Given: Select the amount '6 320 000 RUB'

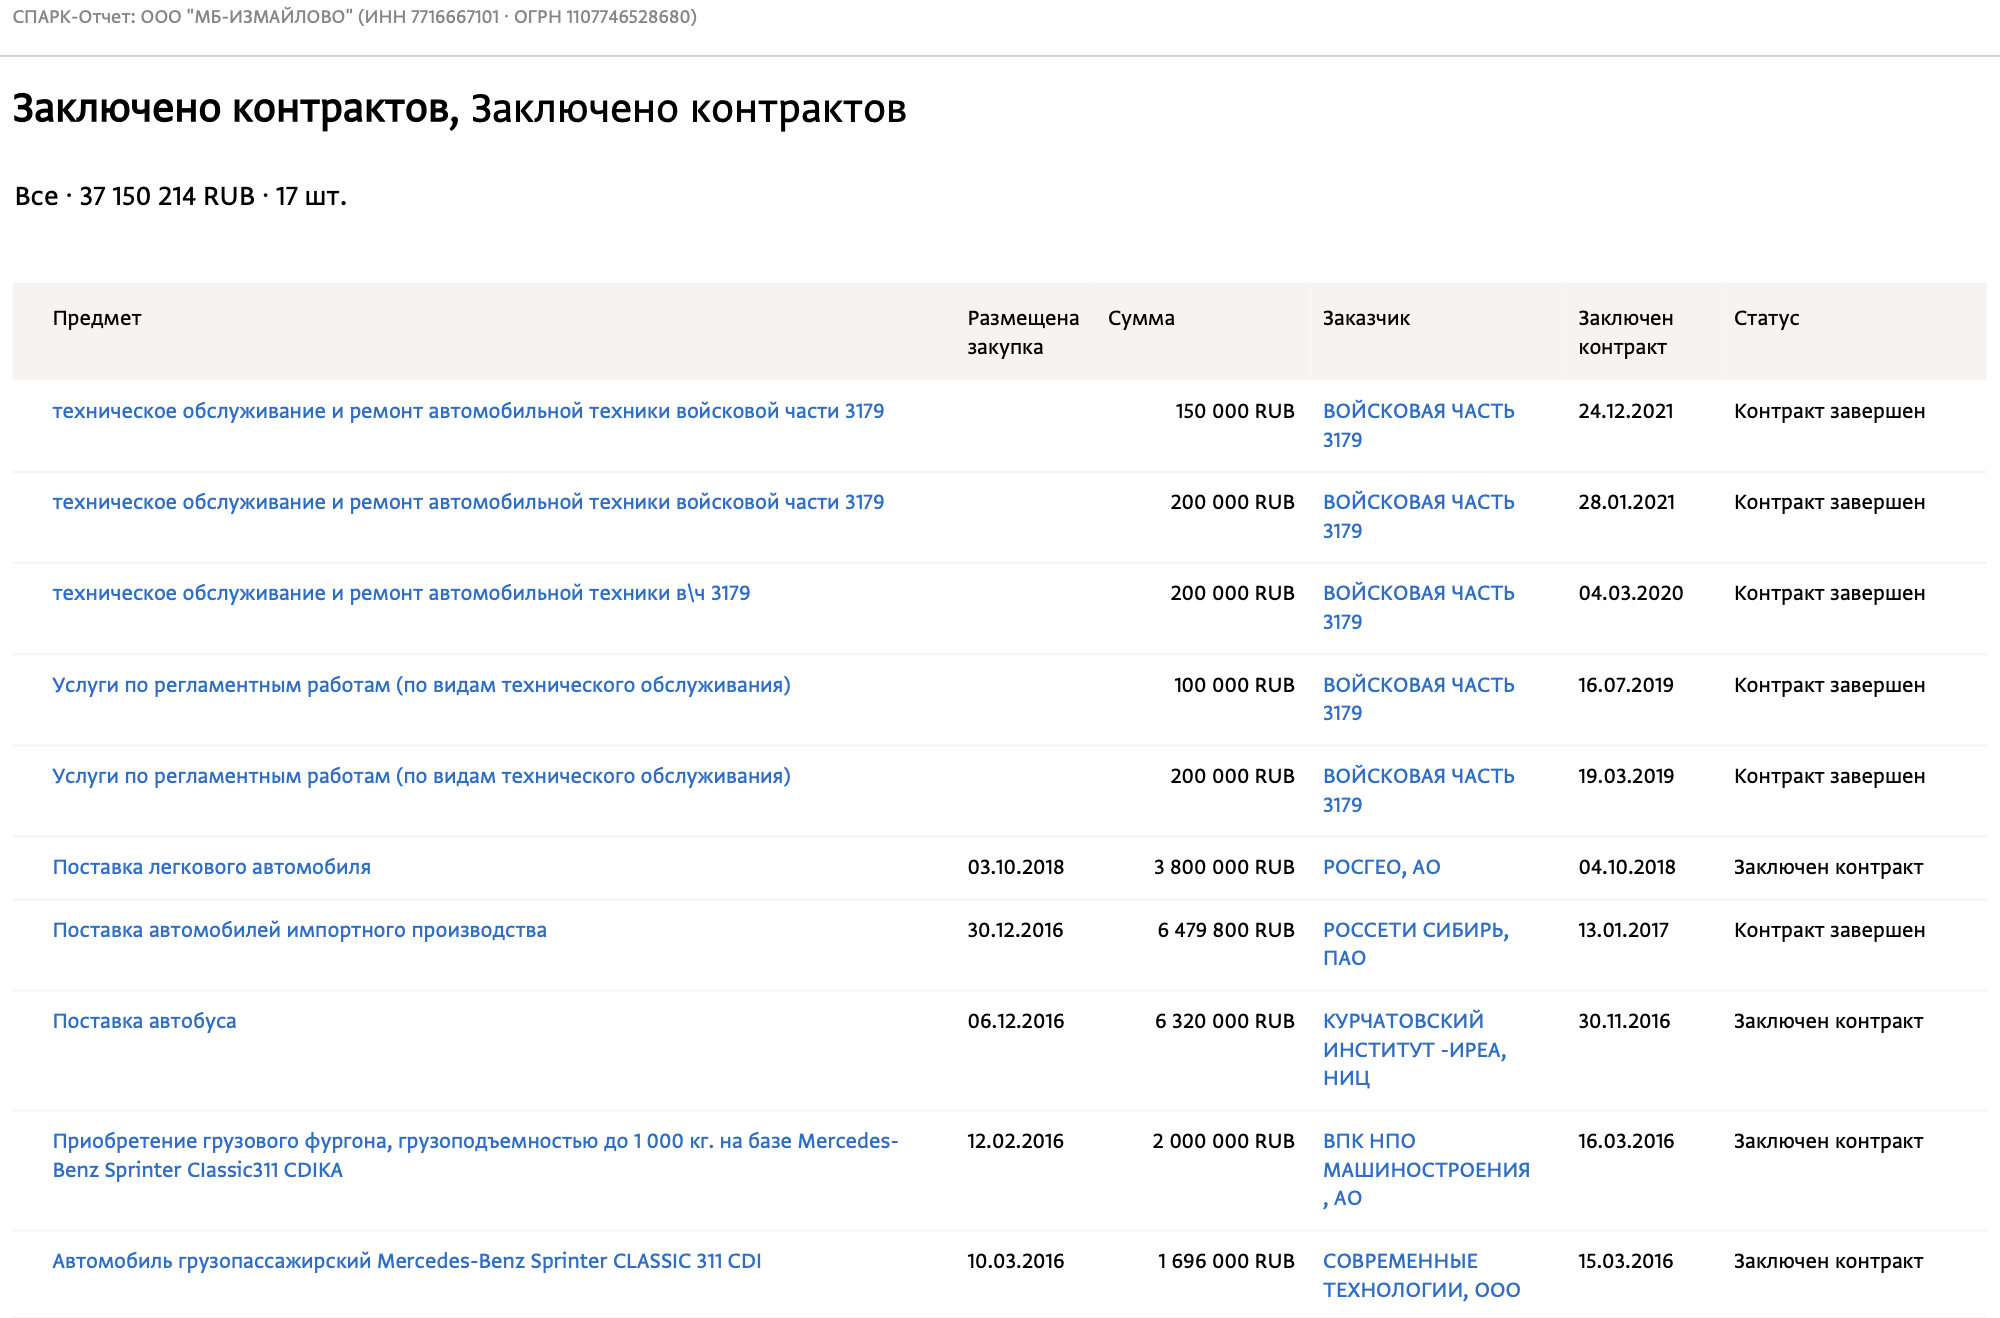Looking at the screenshot, I should [1225, 1021].
